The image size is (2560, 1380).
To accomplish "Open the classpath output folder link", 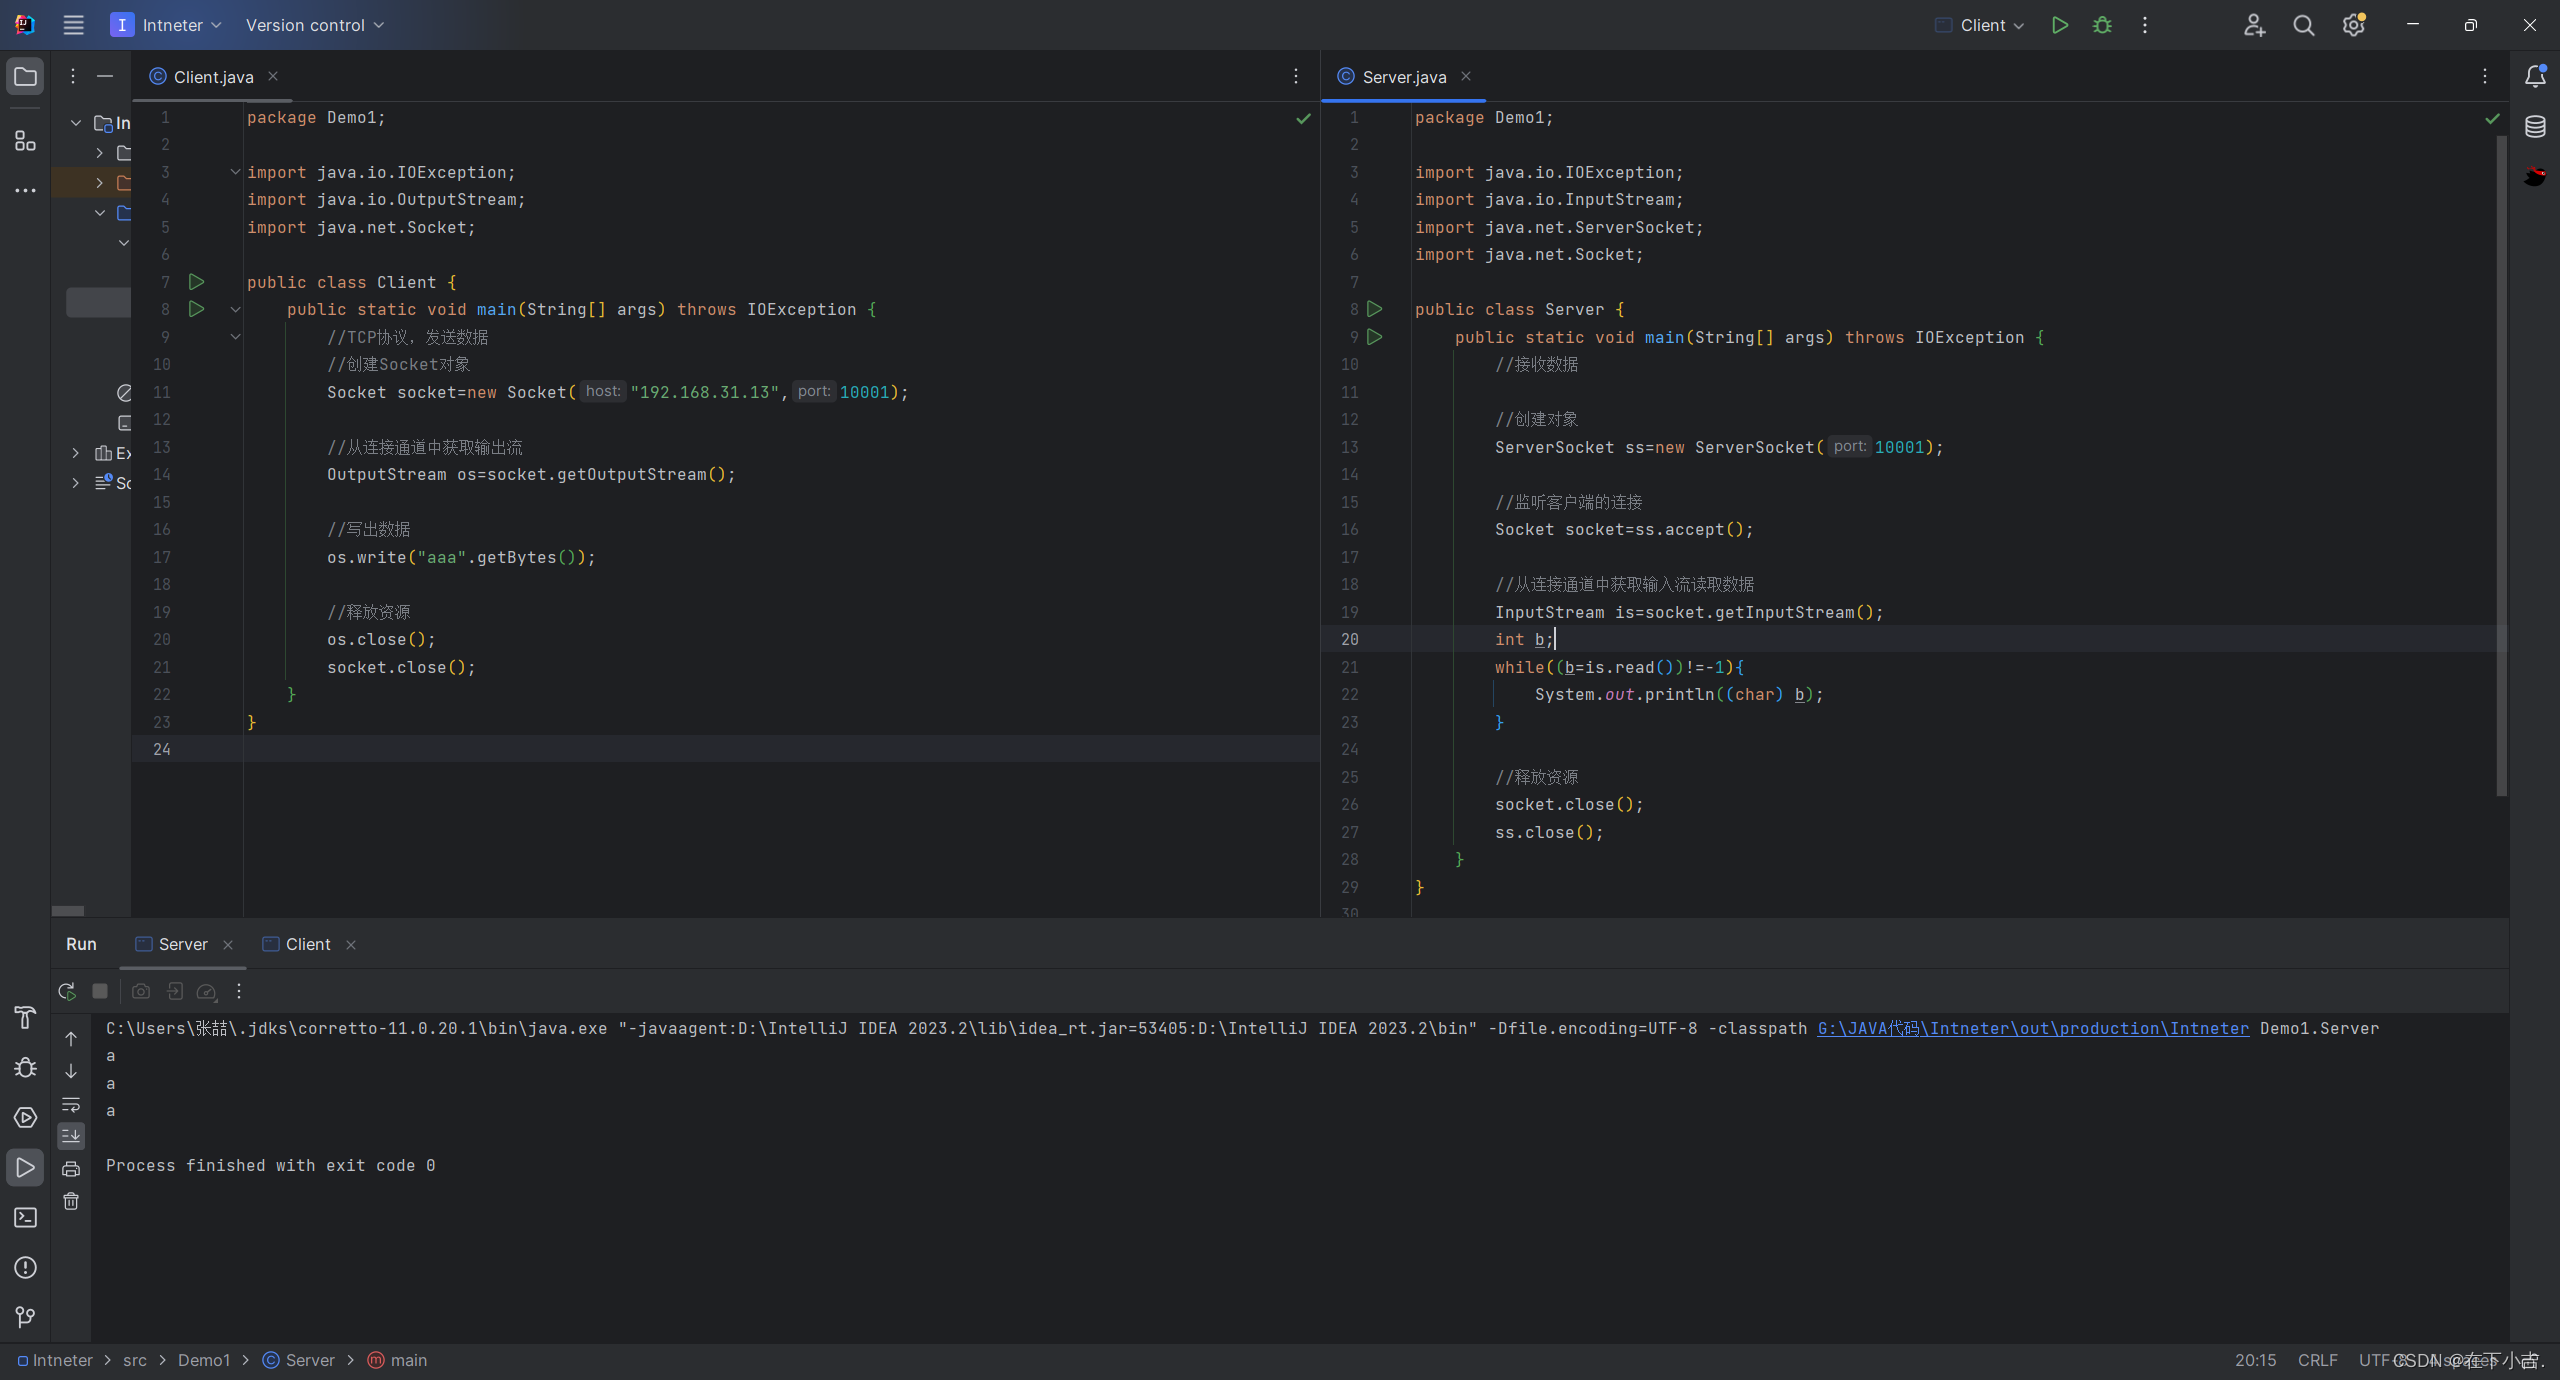I will (2033, 1028).
